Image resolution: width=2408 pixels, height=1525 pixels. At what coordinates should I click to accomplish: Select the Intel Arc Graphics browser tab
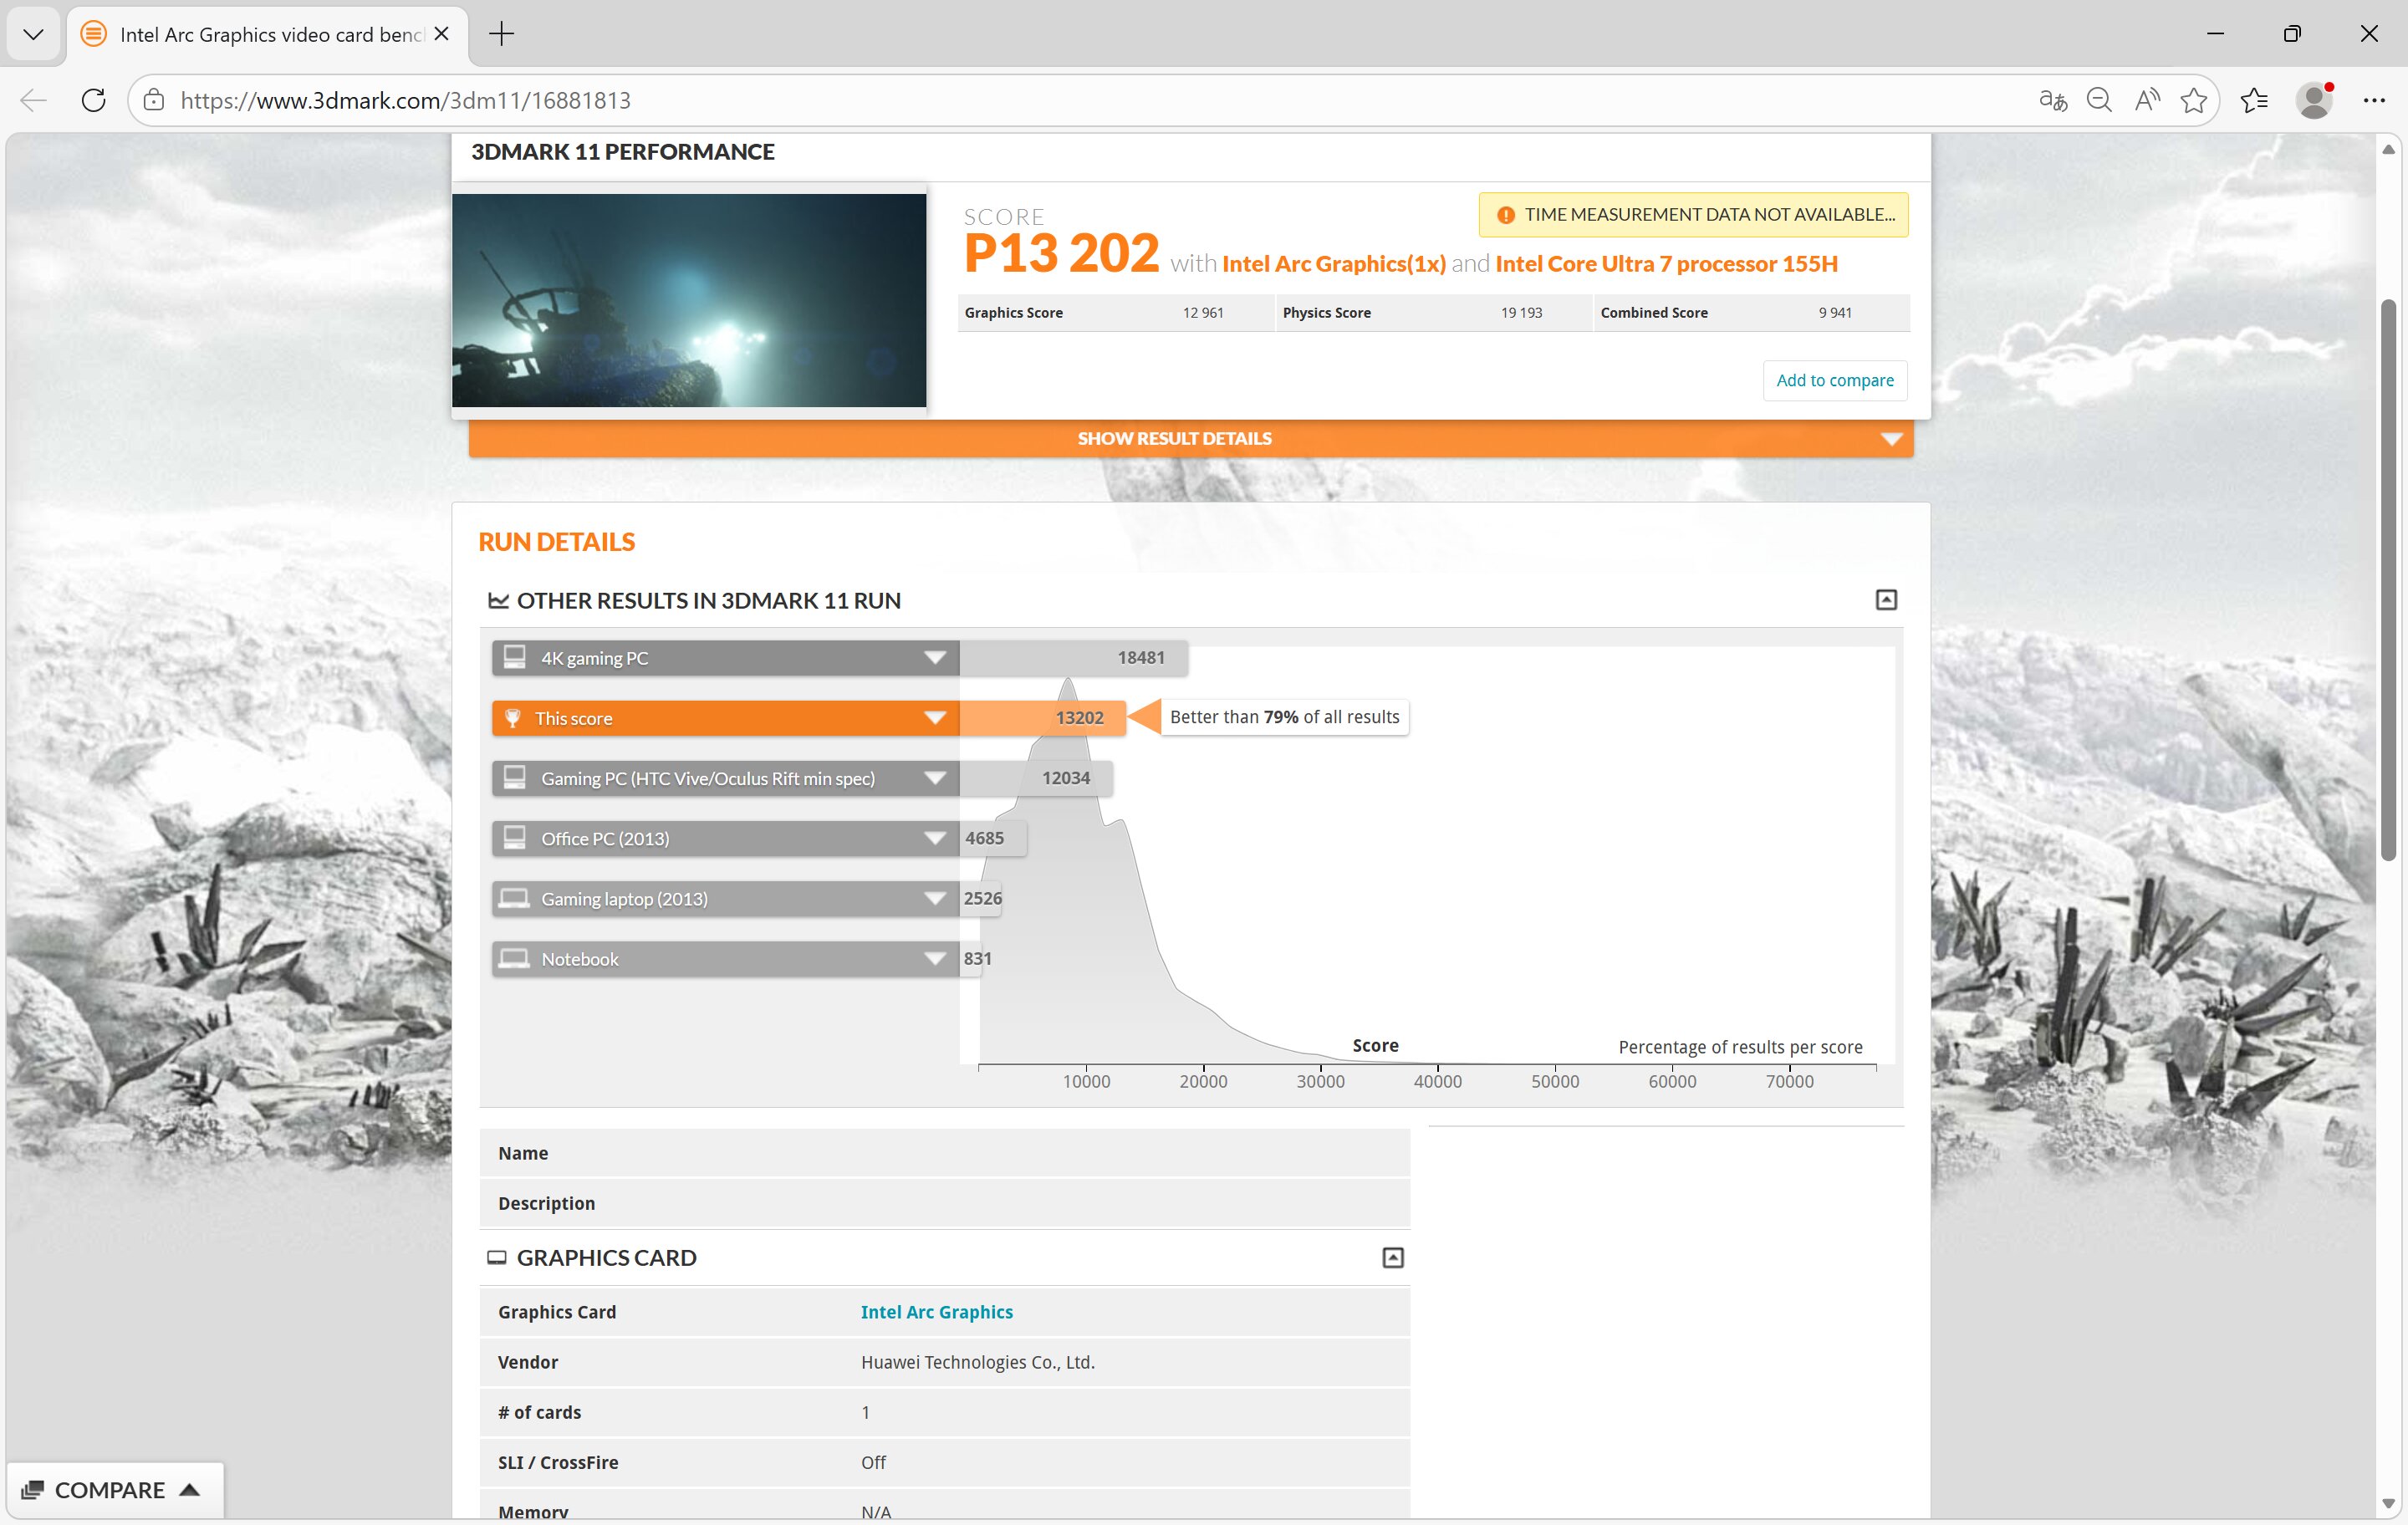268,34
